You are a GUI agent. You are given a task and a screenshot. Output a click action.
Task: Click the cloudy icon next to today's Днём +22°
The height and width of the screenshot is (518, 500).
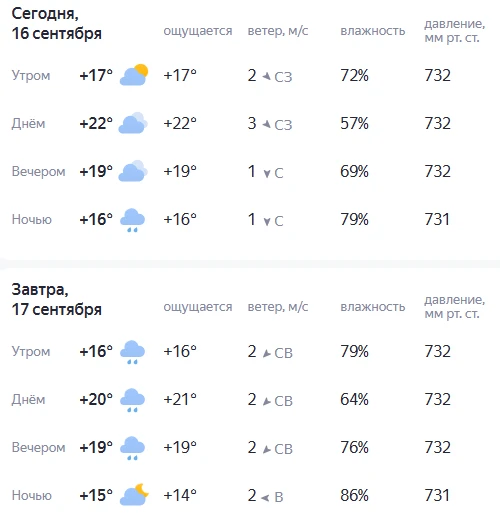[x=133, y=123]
